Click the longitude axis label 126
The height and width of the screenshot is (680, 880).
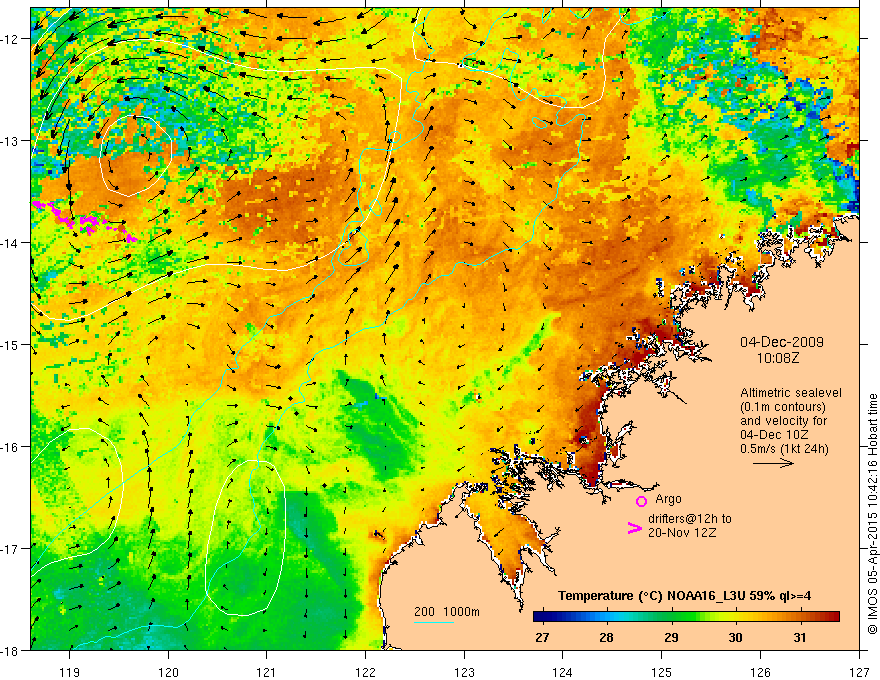pos(760,672)
